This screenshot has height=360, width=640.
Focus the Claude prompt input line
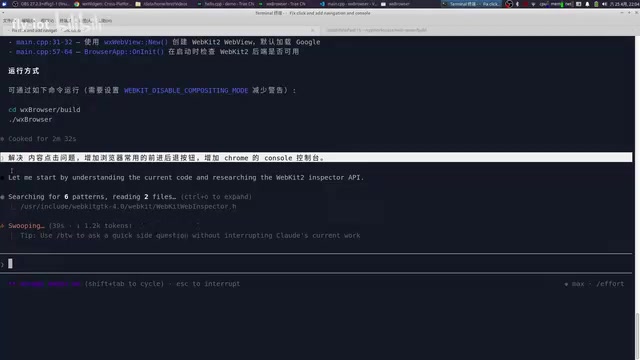[x=316, y=264]
